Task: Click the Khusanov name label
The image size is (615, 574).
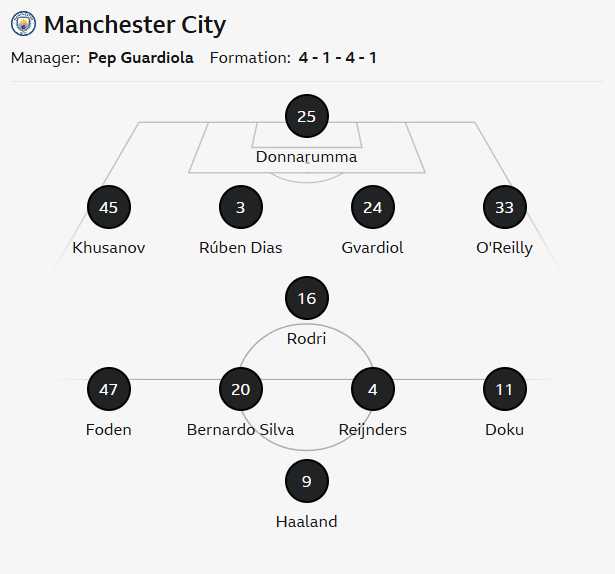Action: pyautogui.click(x=109, y=248)
